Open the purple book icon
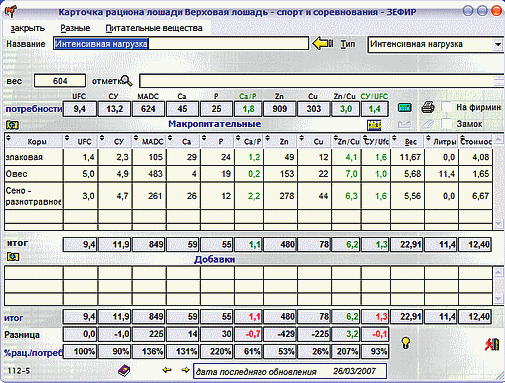This screenshot has height=383, width=505. pyautogui.click(x=124, y=370)
